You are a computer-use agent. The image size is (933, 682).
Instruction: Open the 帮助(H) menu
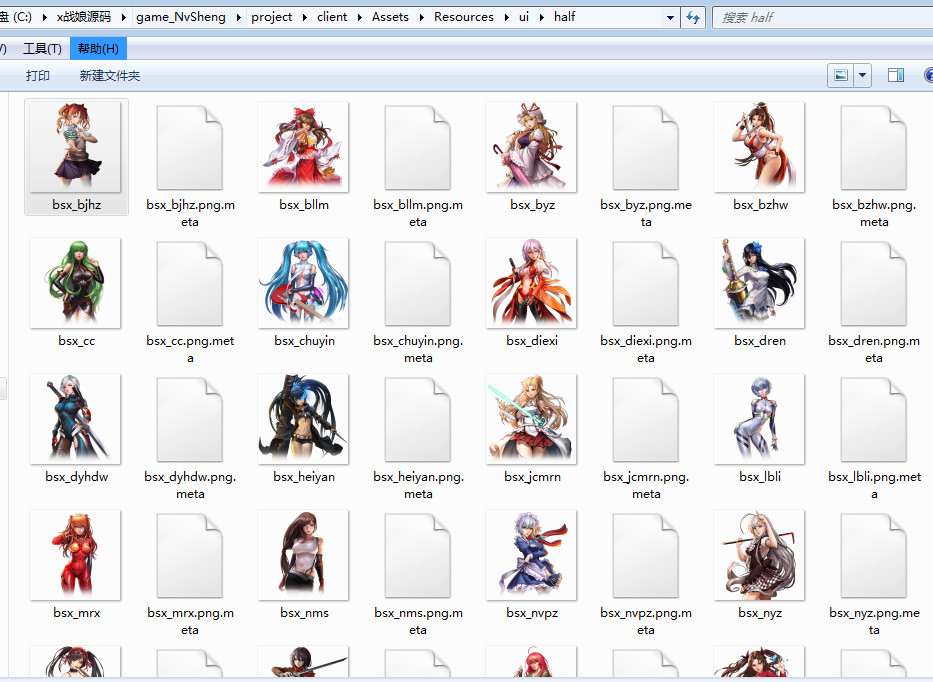[98, 49]
